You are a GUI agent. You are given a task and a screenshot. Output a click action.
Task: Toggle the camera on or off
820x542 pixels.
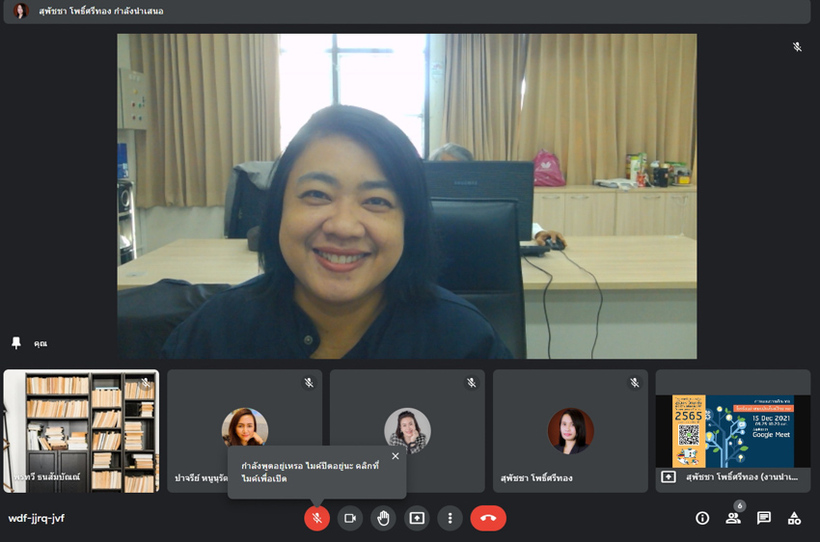[x=350, y=518]
